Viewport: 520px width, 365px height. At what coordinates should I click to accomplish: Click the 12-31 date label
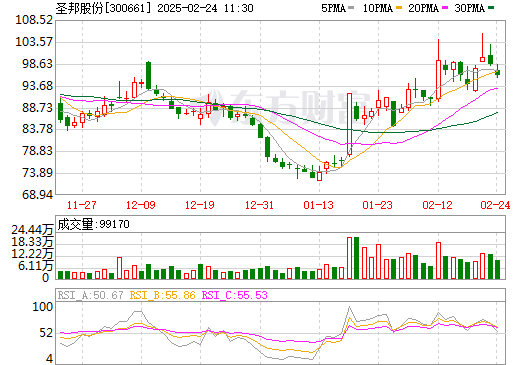pos(259,205)
